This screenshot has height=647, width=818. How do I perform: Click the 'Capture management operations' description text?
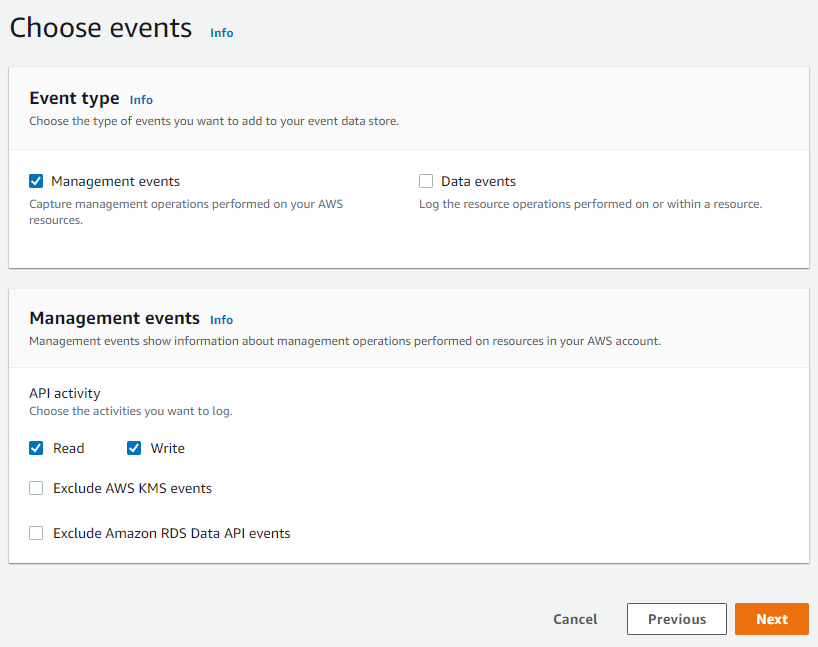coord(186,212)
